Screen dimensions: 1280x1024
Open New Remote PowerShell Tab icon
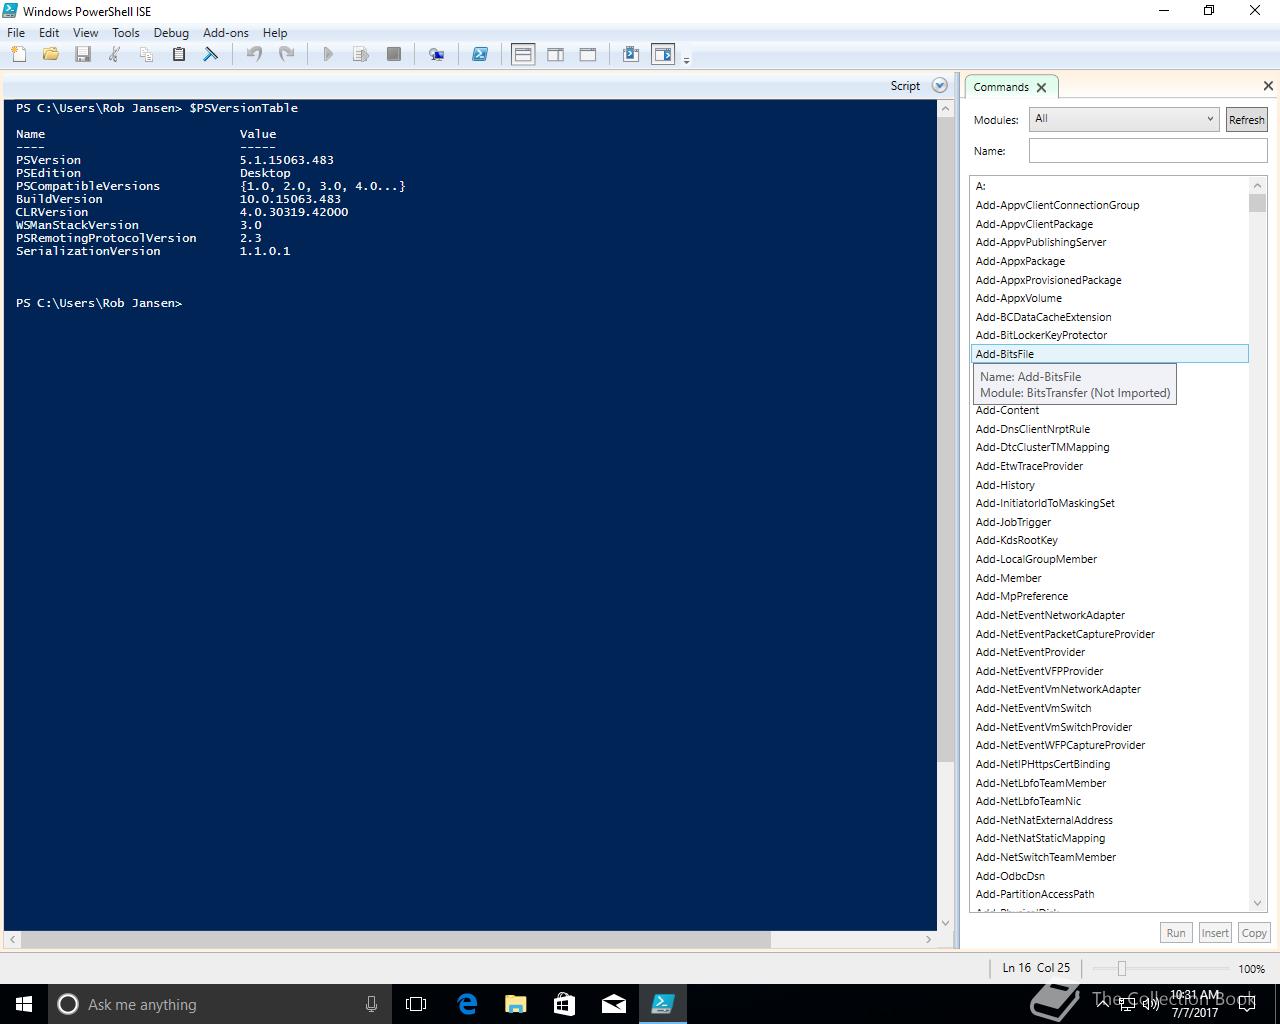[437, 55]
